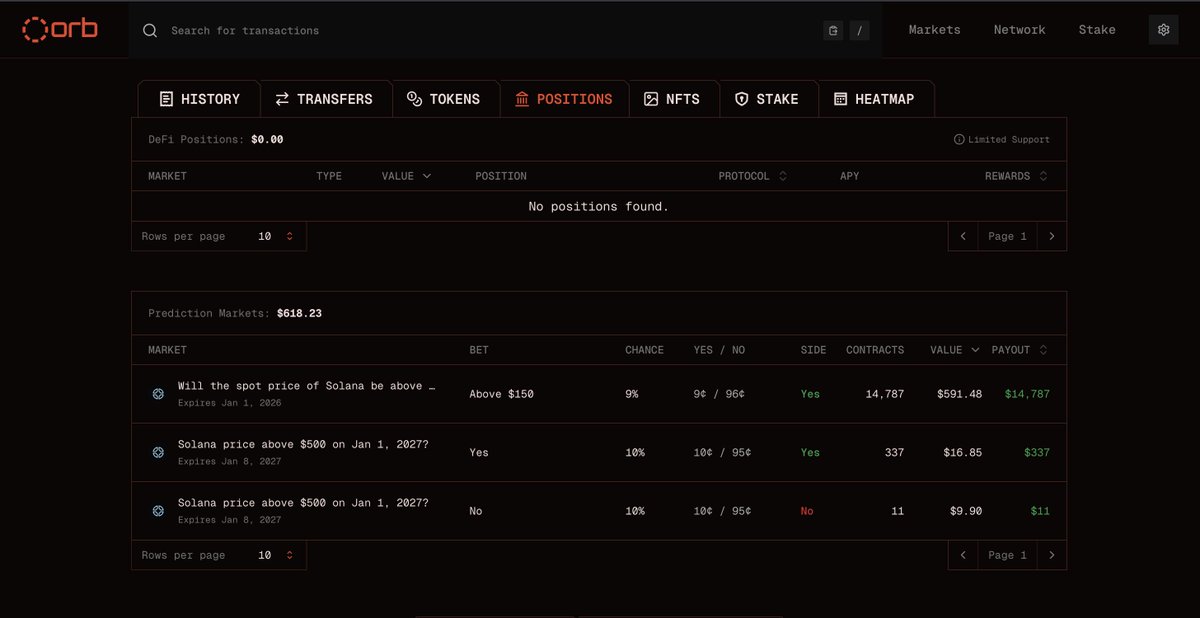Click the red 'No' side label

click(807, 511)
